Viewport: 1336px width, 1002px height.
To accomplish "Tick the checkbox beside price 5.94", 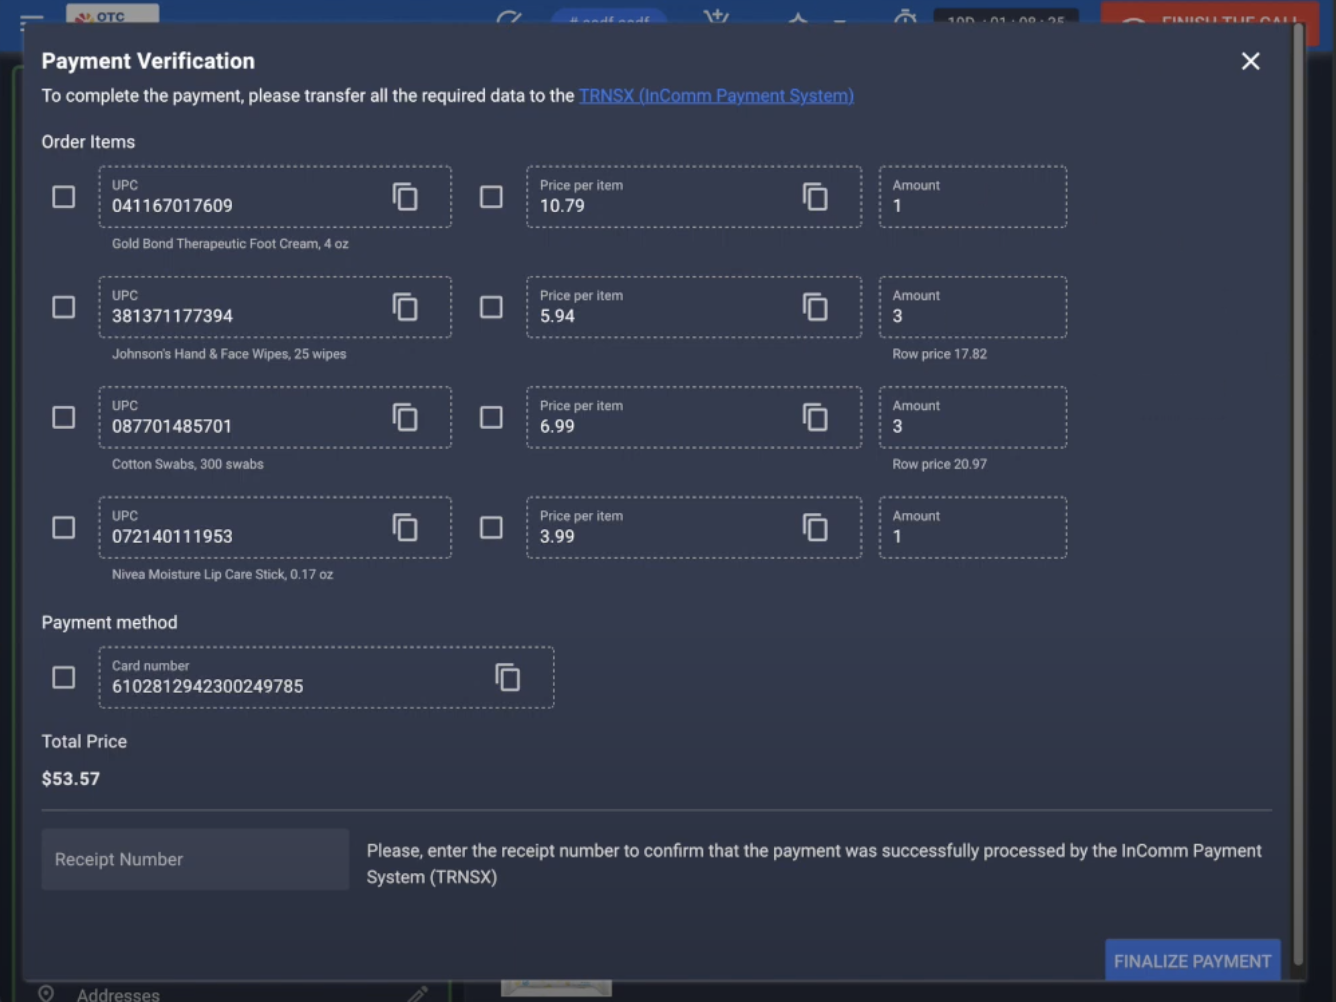I will click(x=491, y=307).
